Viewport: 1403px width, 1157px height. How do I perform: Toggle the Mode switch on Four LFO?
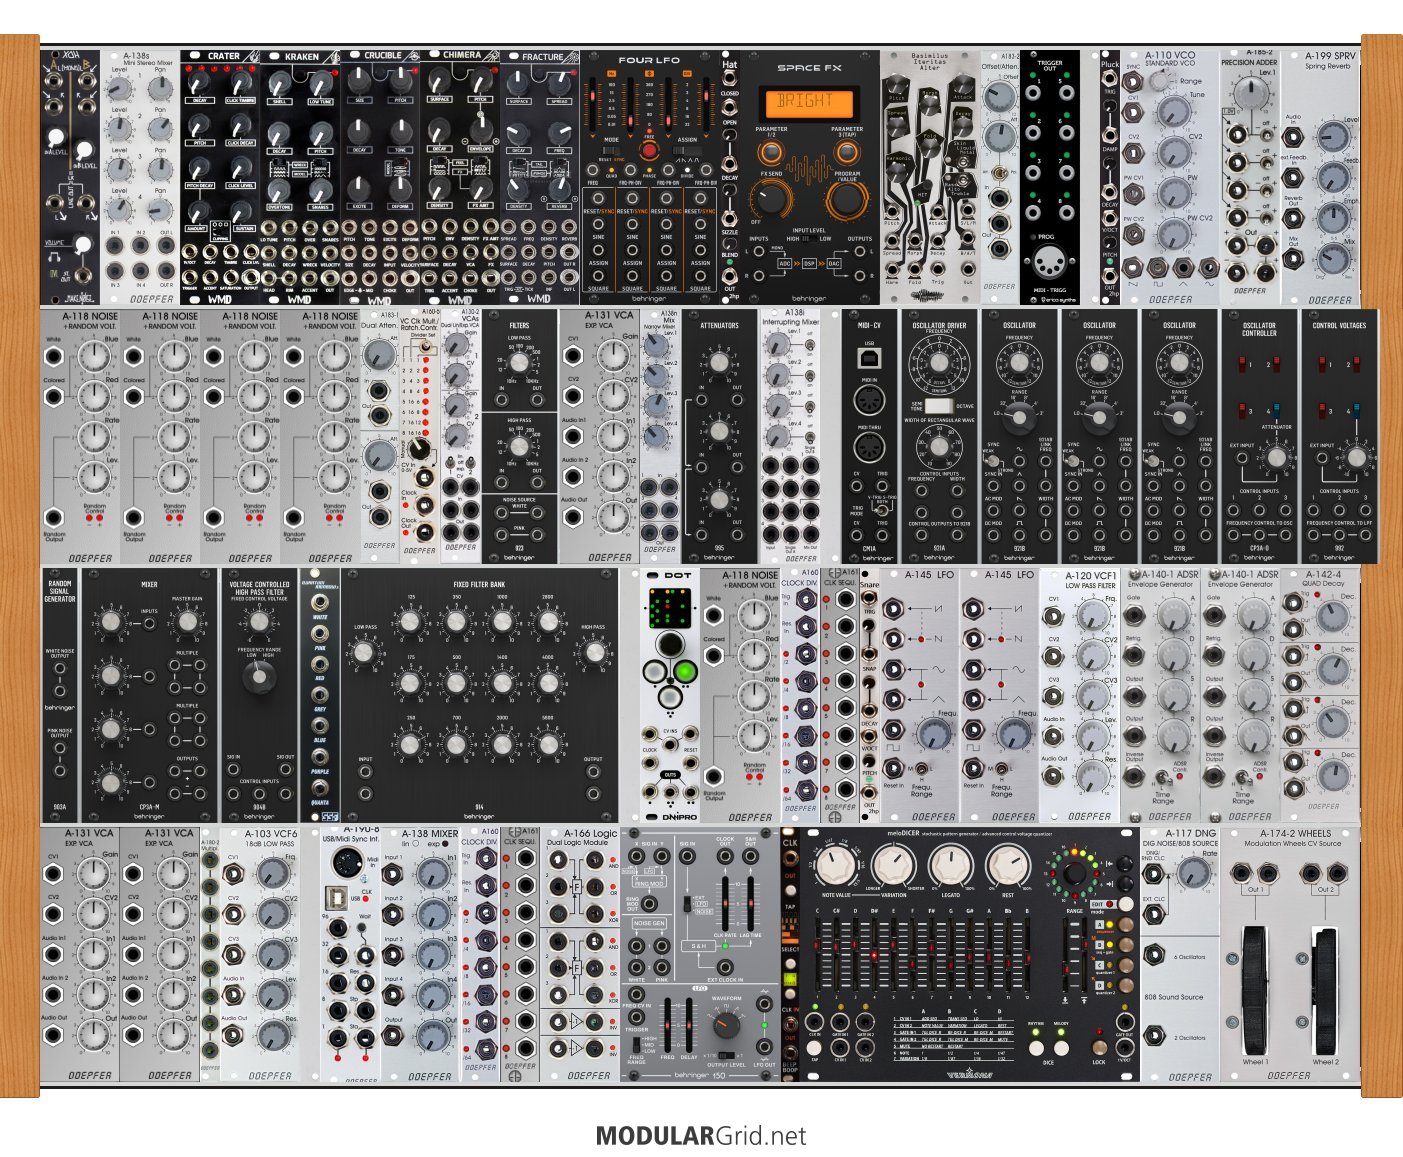[611, 151]
